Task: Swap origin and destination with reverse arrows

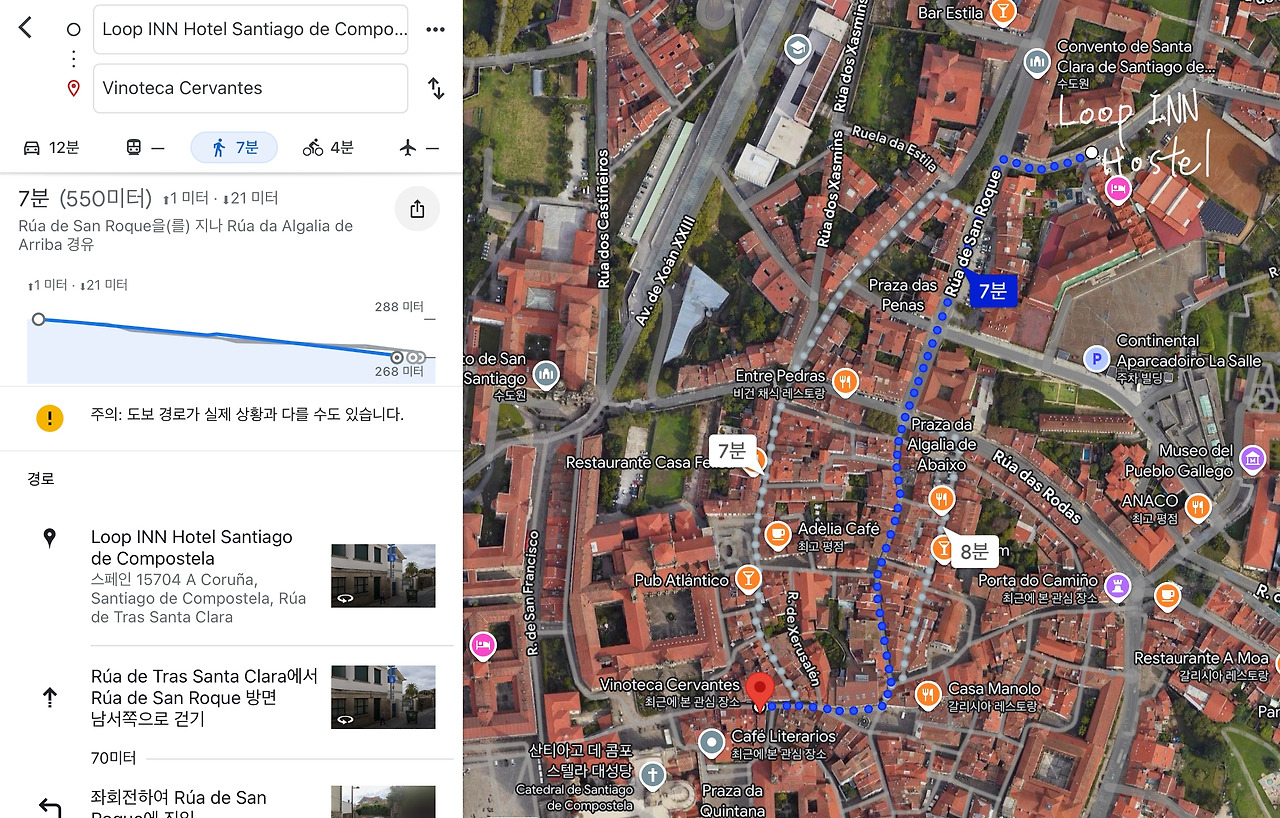Action: point(436,88)
